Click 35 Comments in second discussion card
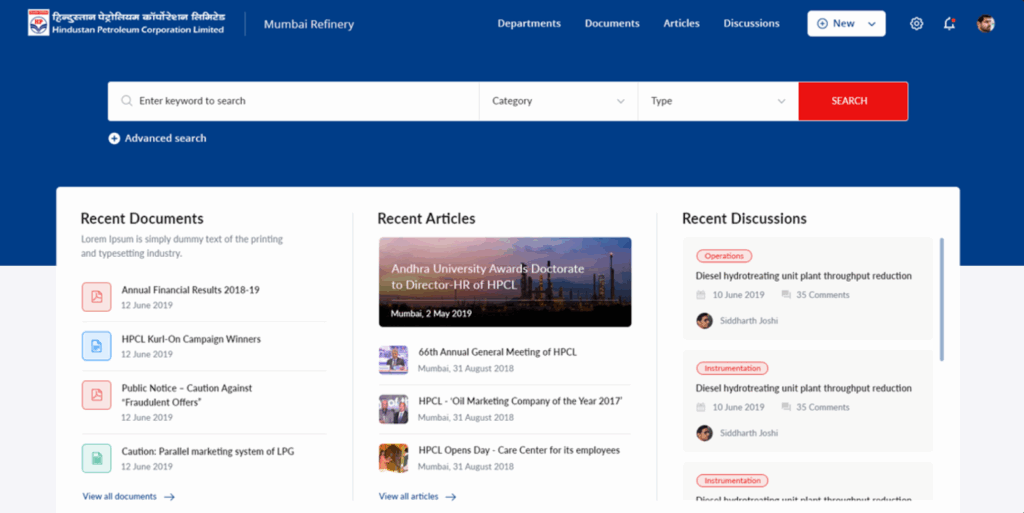Screen dimensions: 1024x513 point(822,407)
